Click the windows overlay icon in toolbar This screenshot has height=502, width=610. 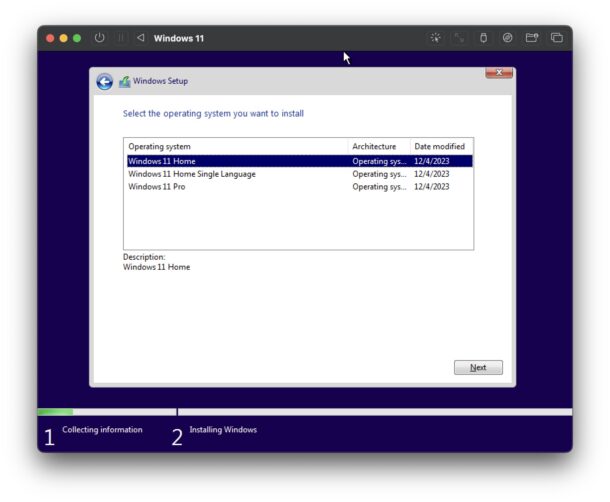coord(556,38)
